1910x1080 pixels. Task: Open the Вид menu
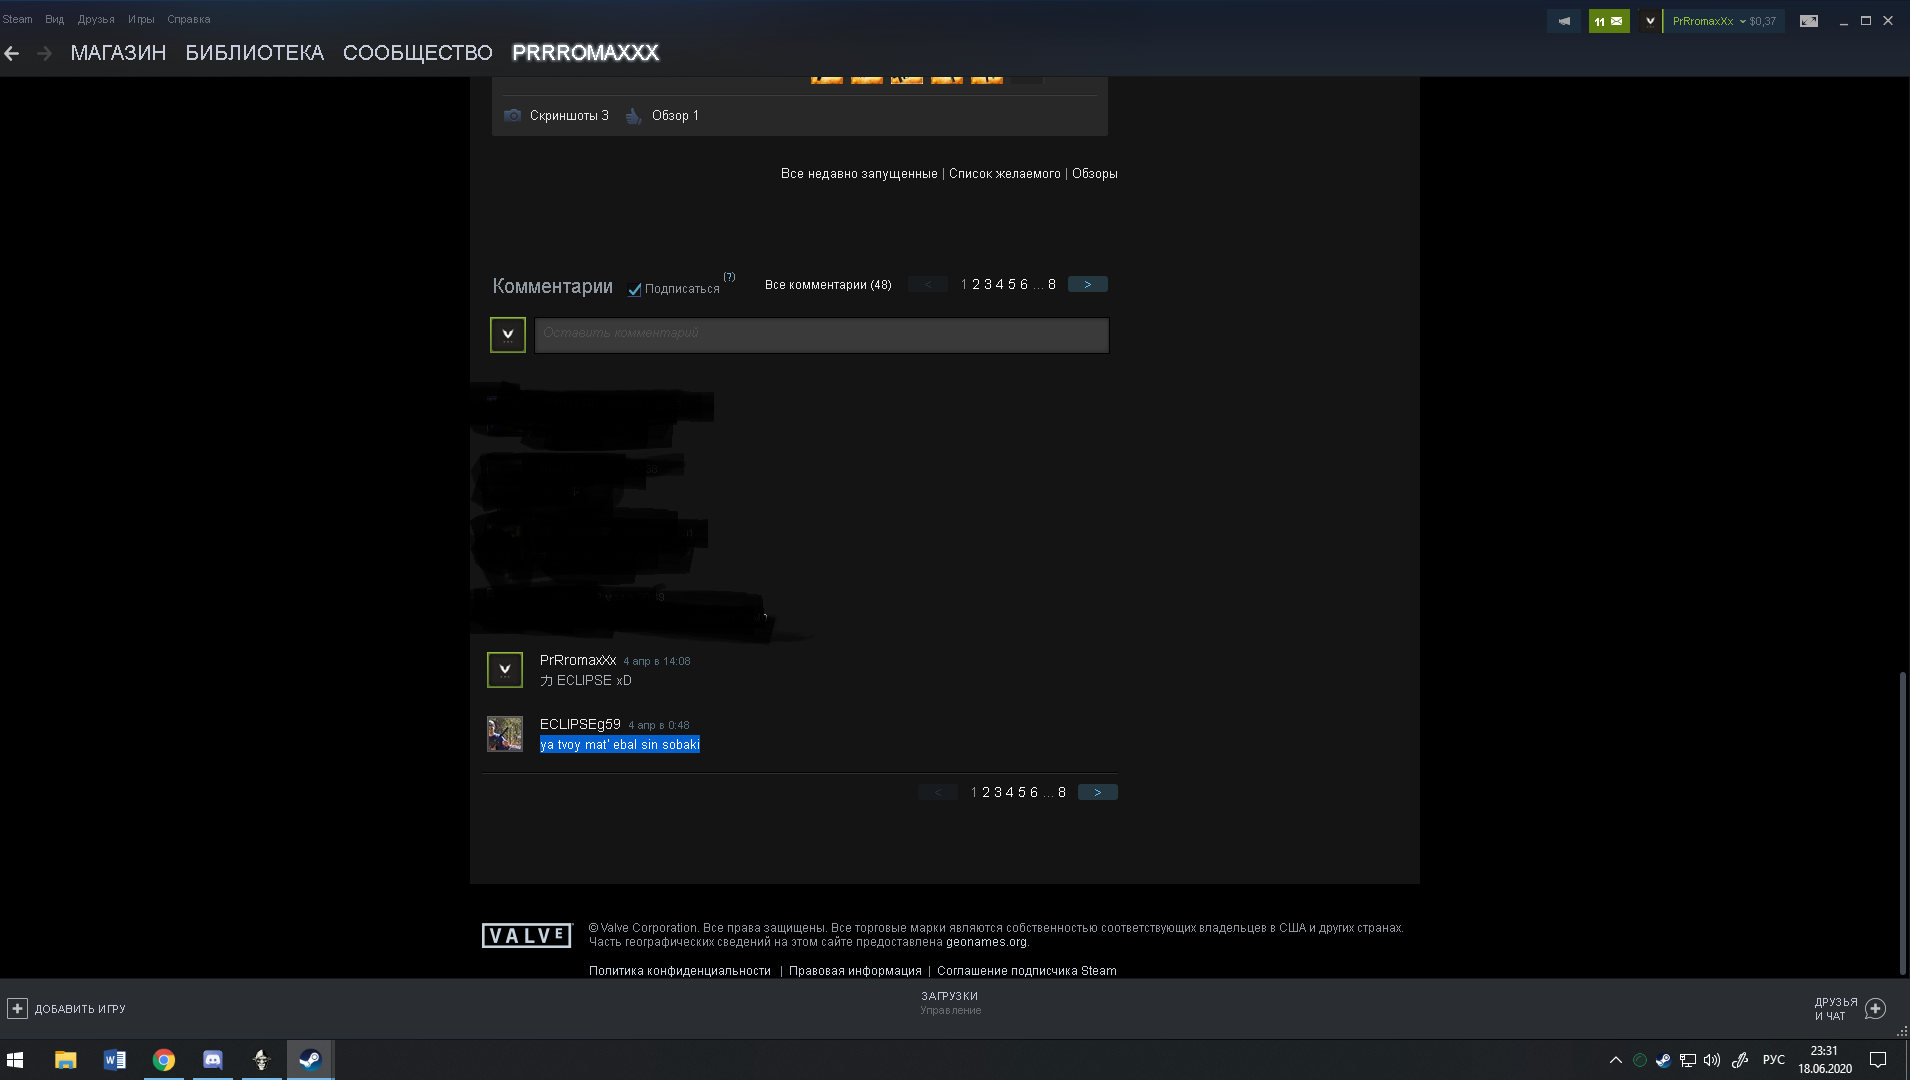pyautogui.click(x=54, y=19)
